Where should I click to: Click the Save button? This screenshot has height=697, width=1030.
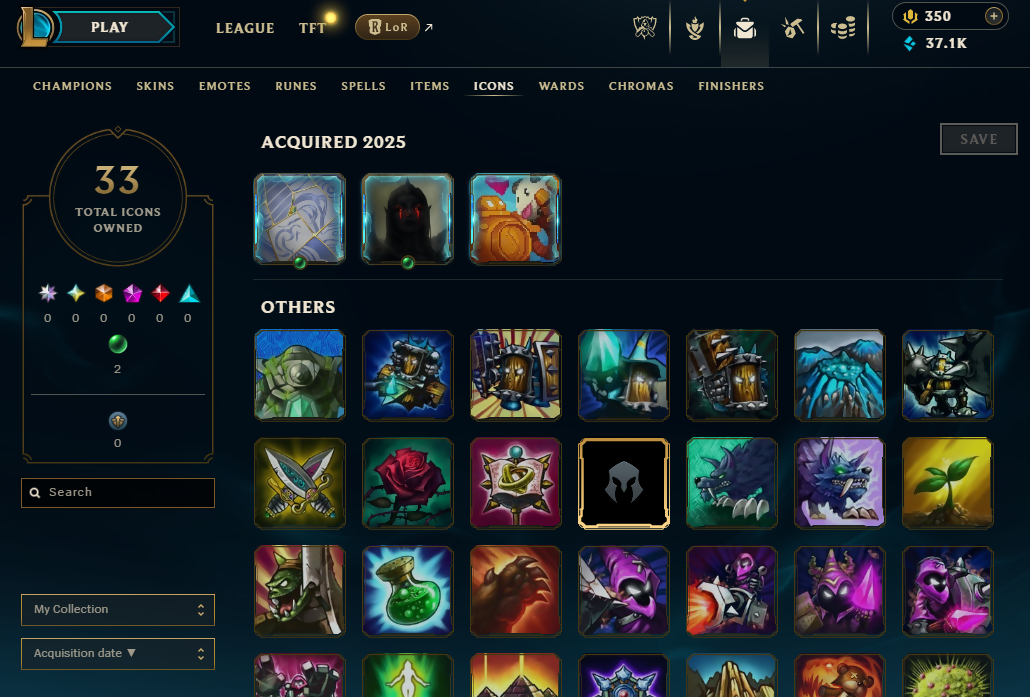979,139
